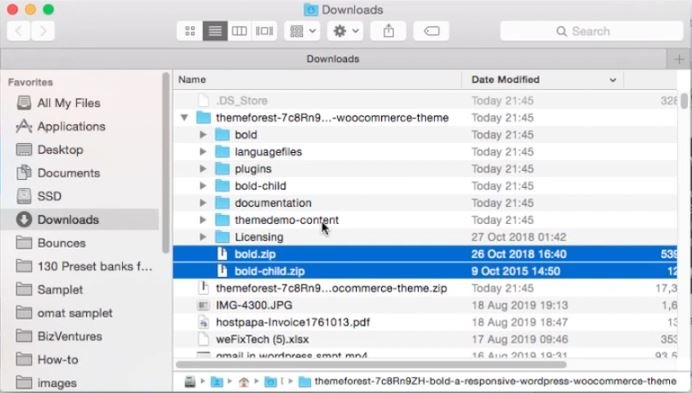Select the documentation folder row
Viewport: 692px width, 393px height.
pyautogui.click(x=425, y=203)
